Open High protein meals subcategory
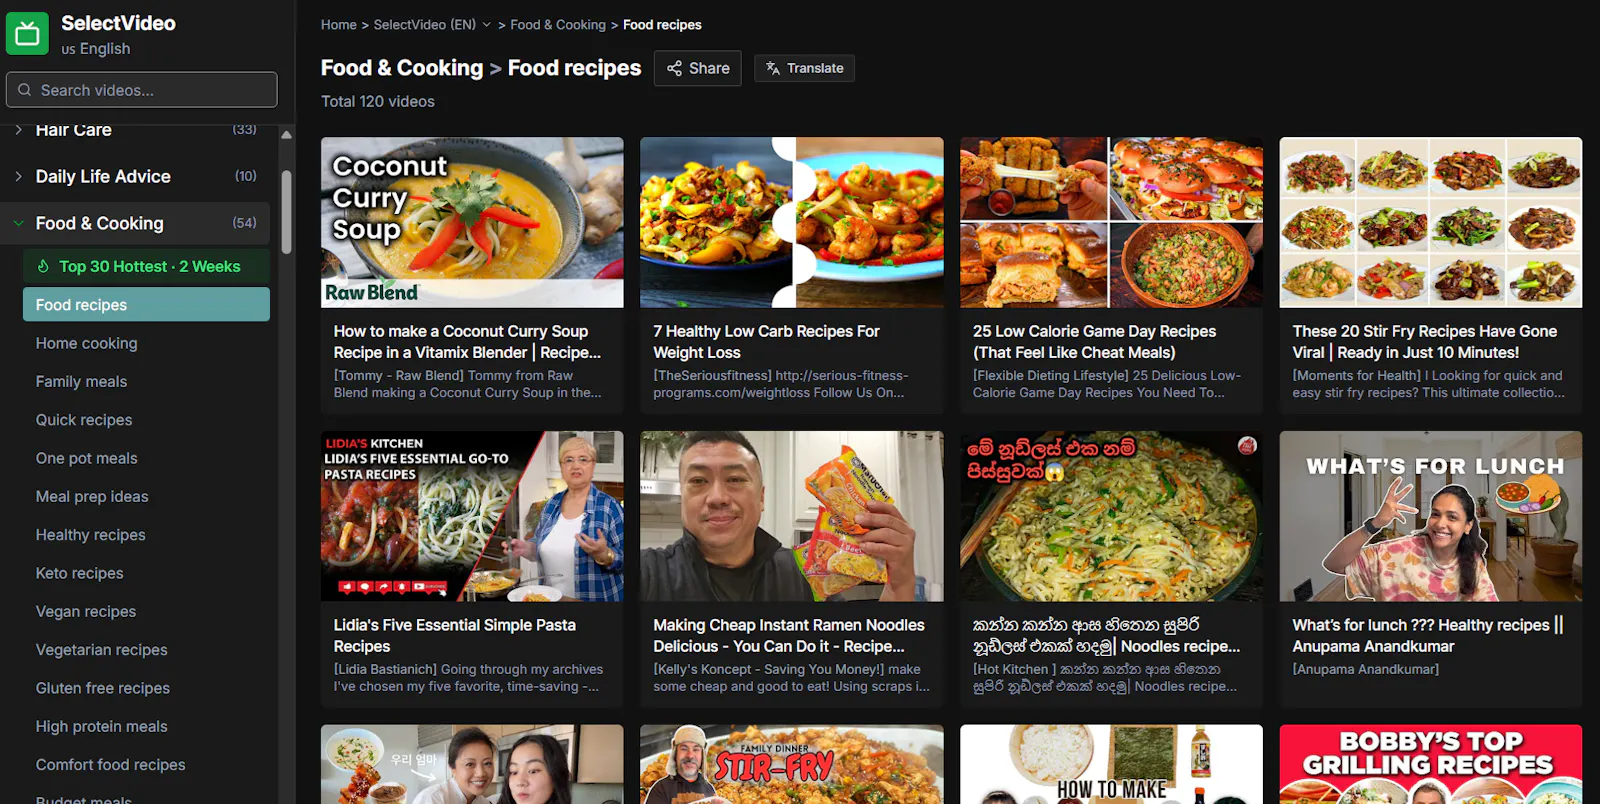The image size is (1600, 804). click(102, 726)
